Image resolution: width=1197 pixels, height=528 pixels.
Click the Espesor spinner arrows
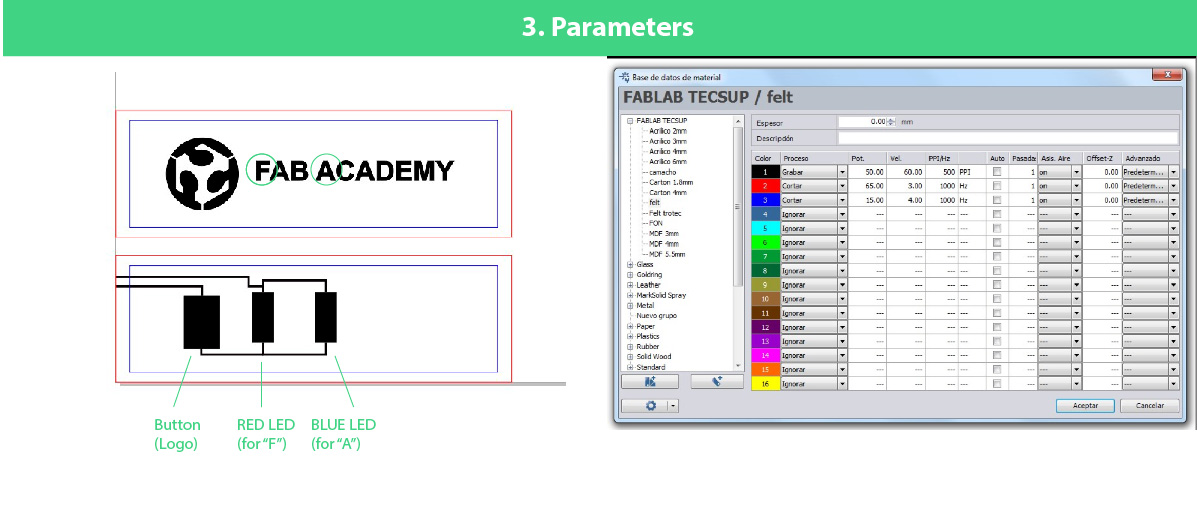tap(892, 121)
